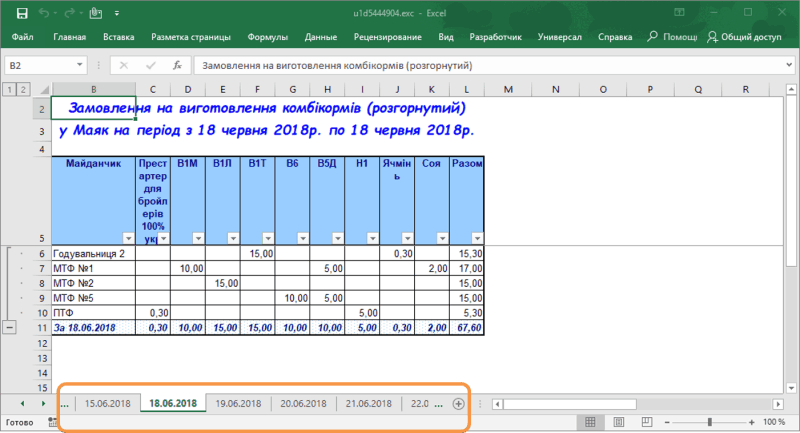Collapse the group with minus button at row 11
The width and height of the screenshot is (800, 433).
click(10, 327)
